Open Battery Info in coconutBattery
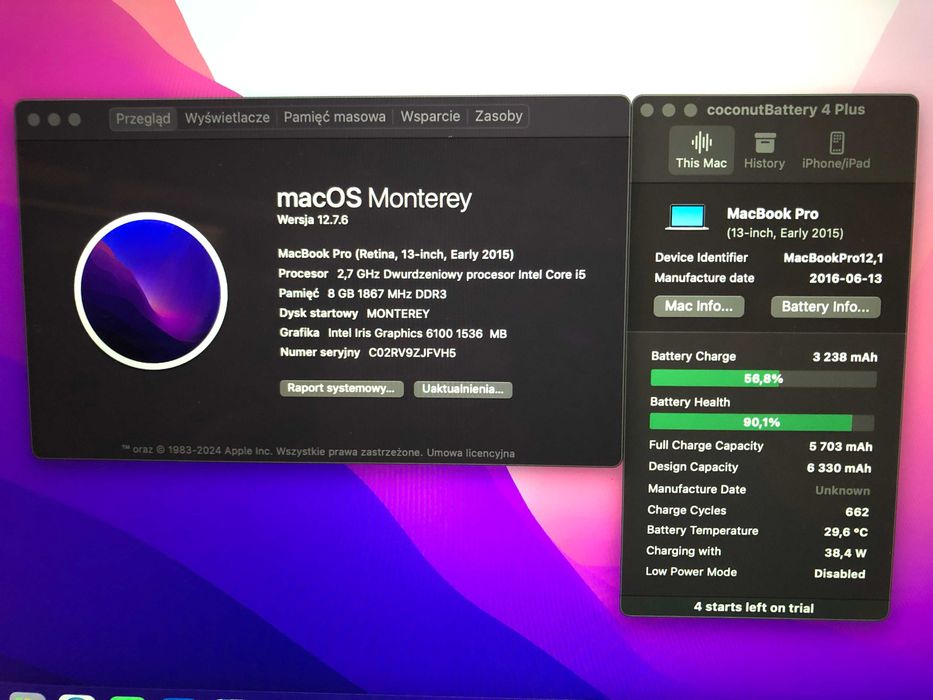The height and width of the screenshot is (700, 933). 825,307
